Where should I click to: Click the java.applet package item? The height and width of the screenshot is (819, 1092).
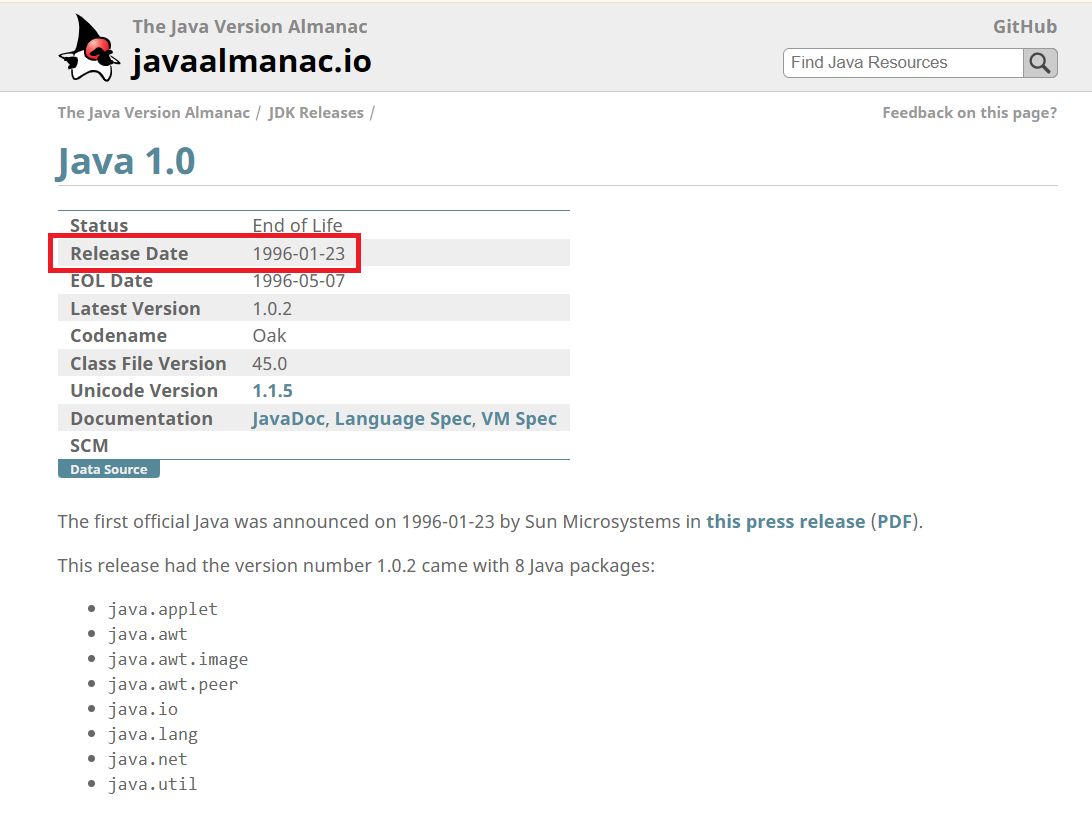point(163,609)
